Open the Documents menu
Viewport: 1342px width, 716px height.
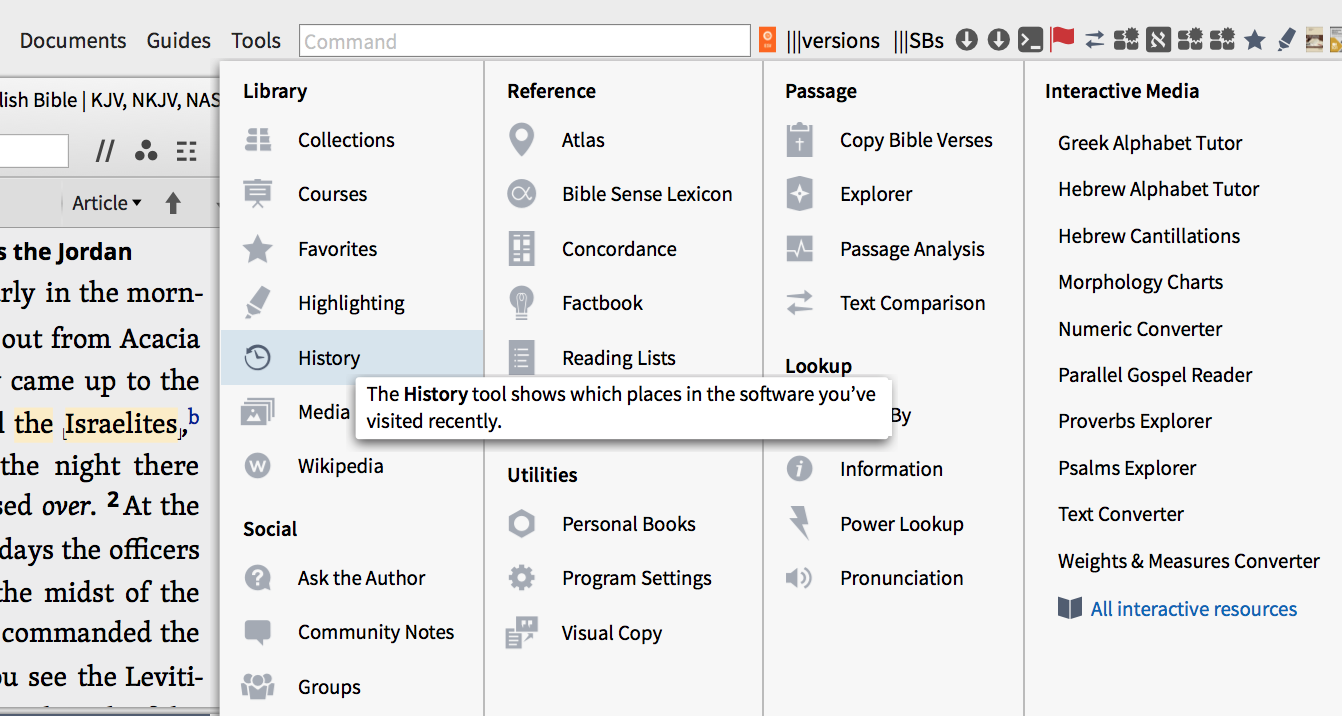coord(73,41)
